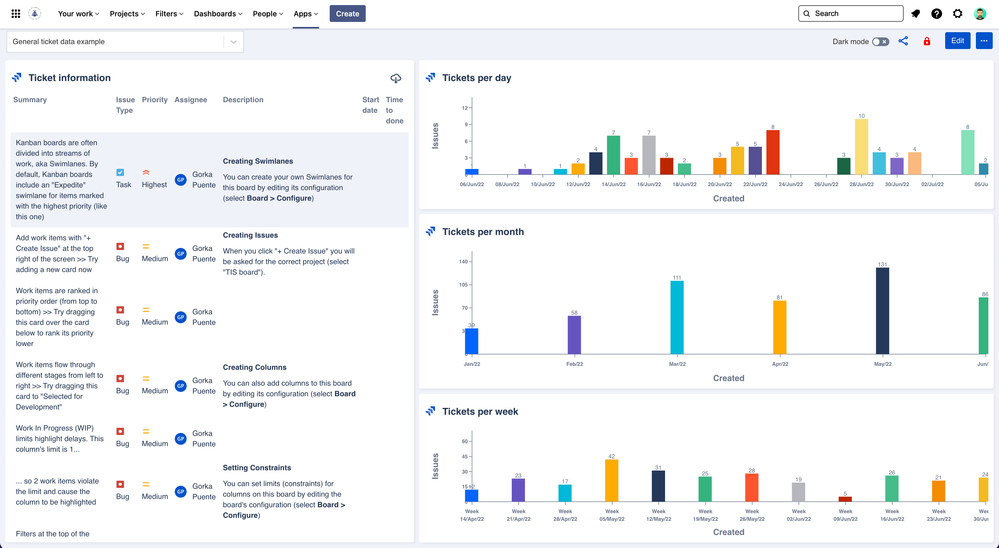Click the Search input field
This screenshot has height=548, width=999.
tap(851, 13)
